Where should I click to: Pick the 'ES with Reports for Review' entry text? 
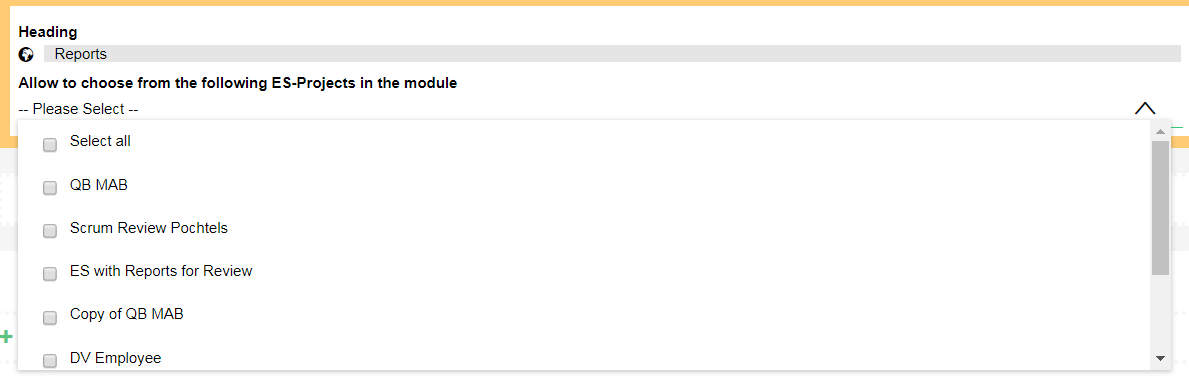tap(161, 271)
